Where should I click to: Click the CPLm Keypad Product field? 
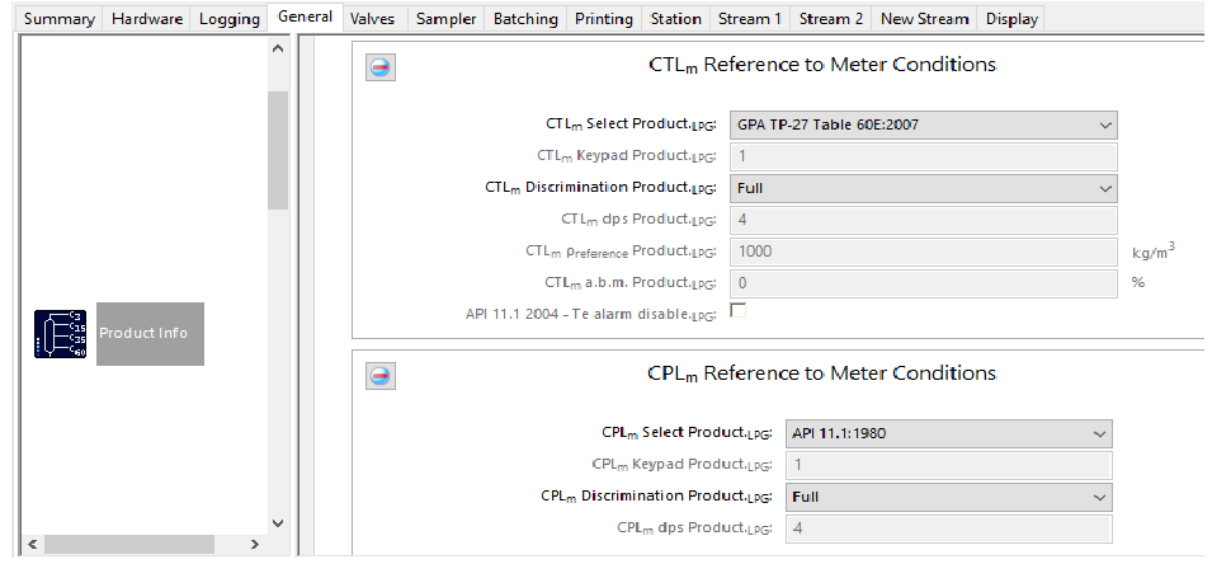click(x=948, y=465)
